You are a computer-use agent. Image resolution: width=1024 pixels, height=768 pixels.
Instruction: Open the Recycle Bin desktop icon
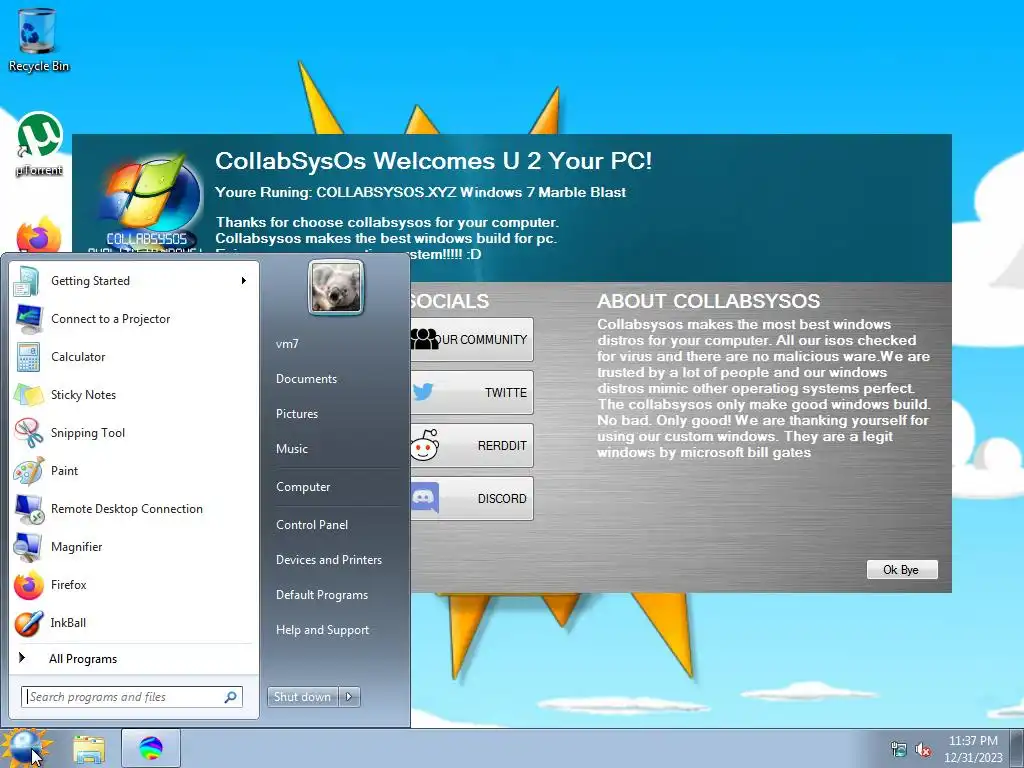coord(38,39)
